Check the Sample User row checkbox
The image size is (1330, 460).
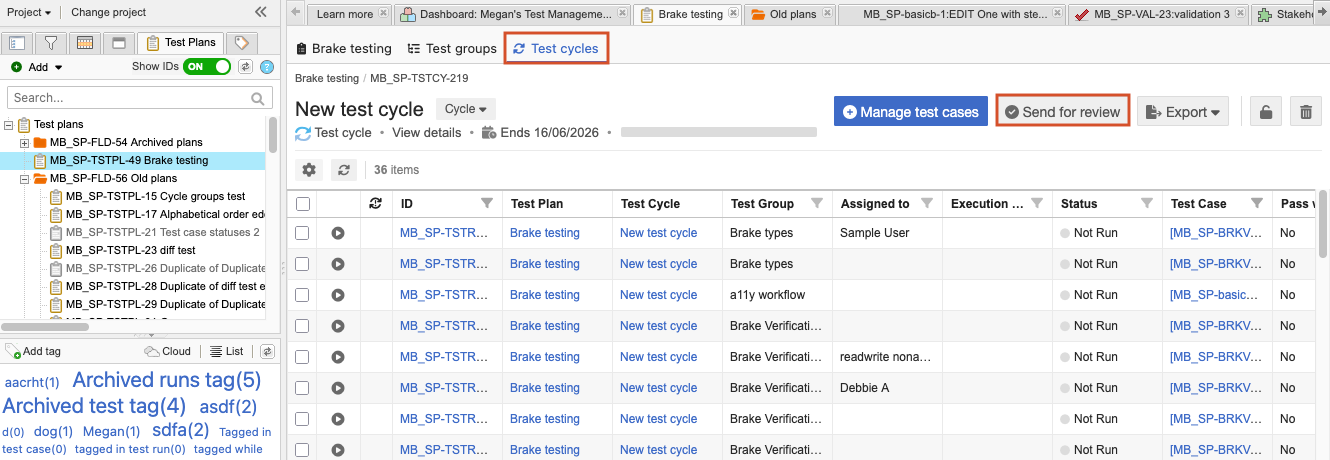point(303,233)
